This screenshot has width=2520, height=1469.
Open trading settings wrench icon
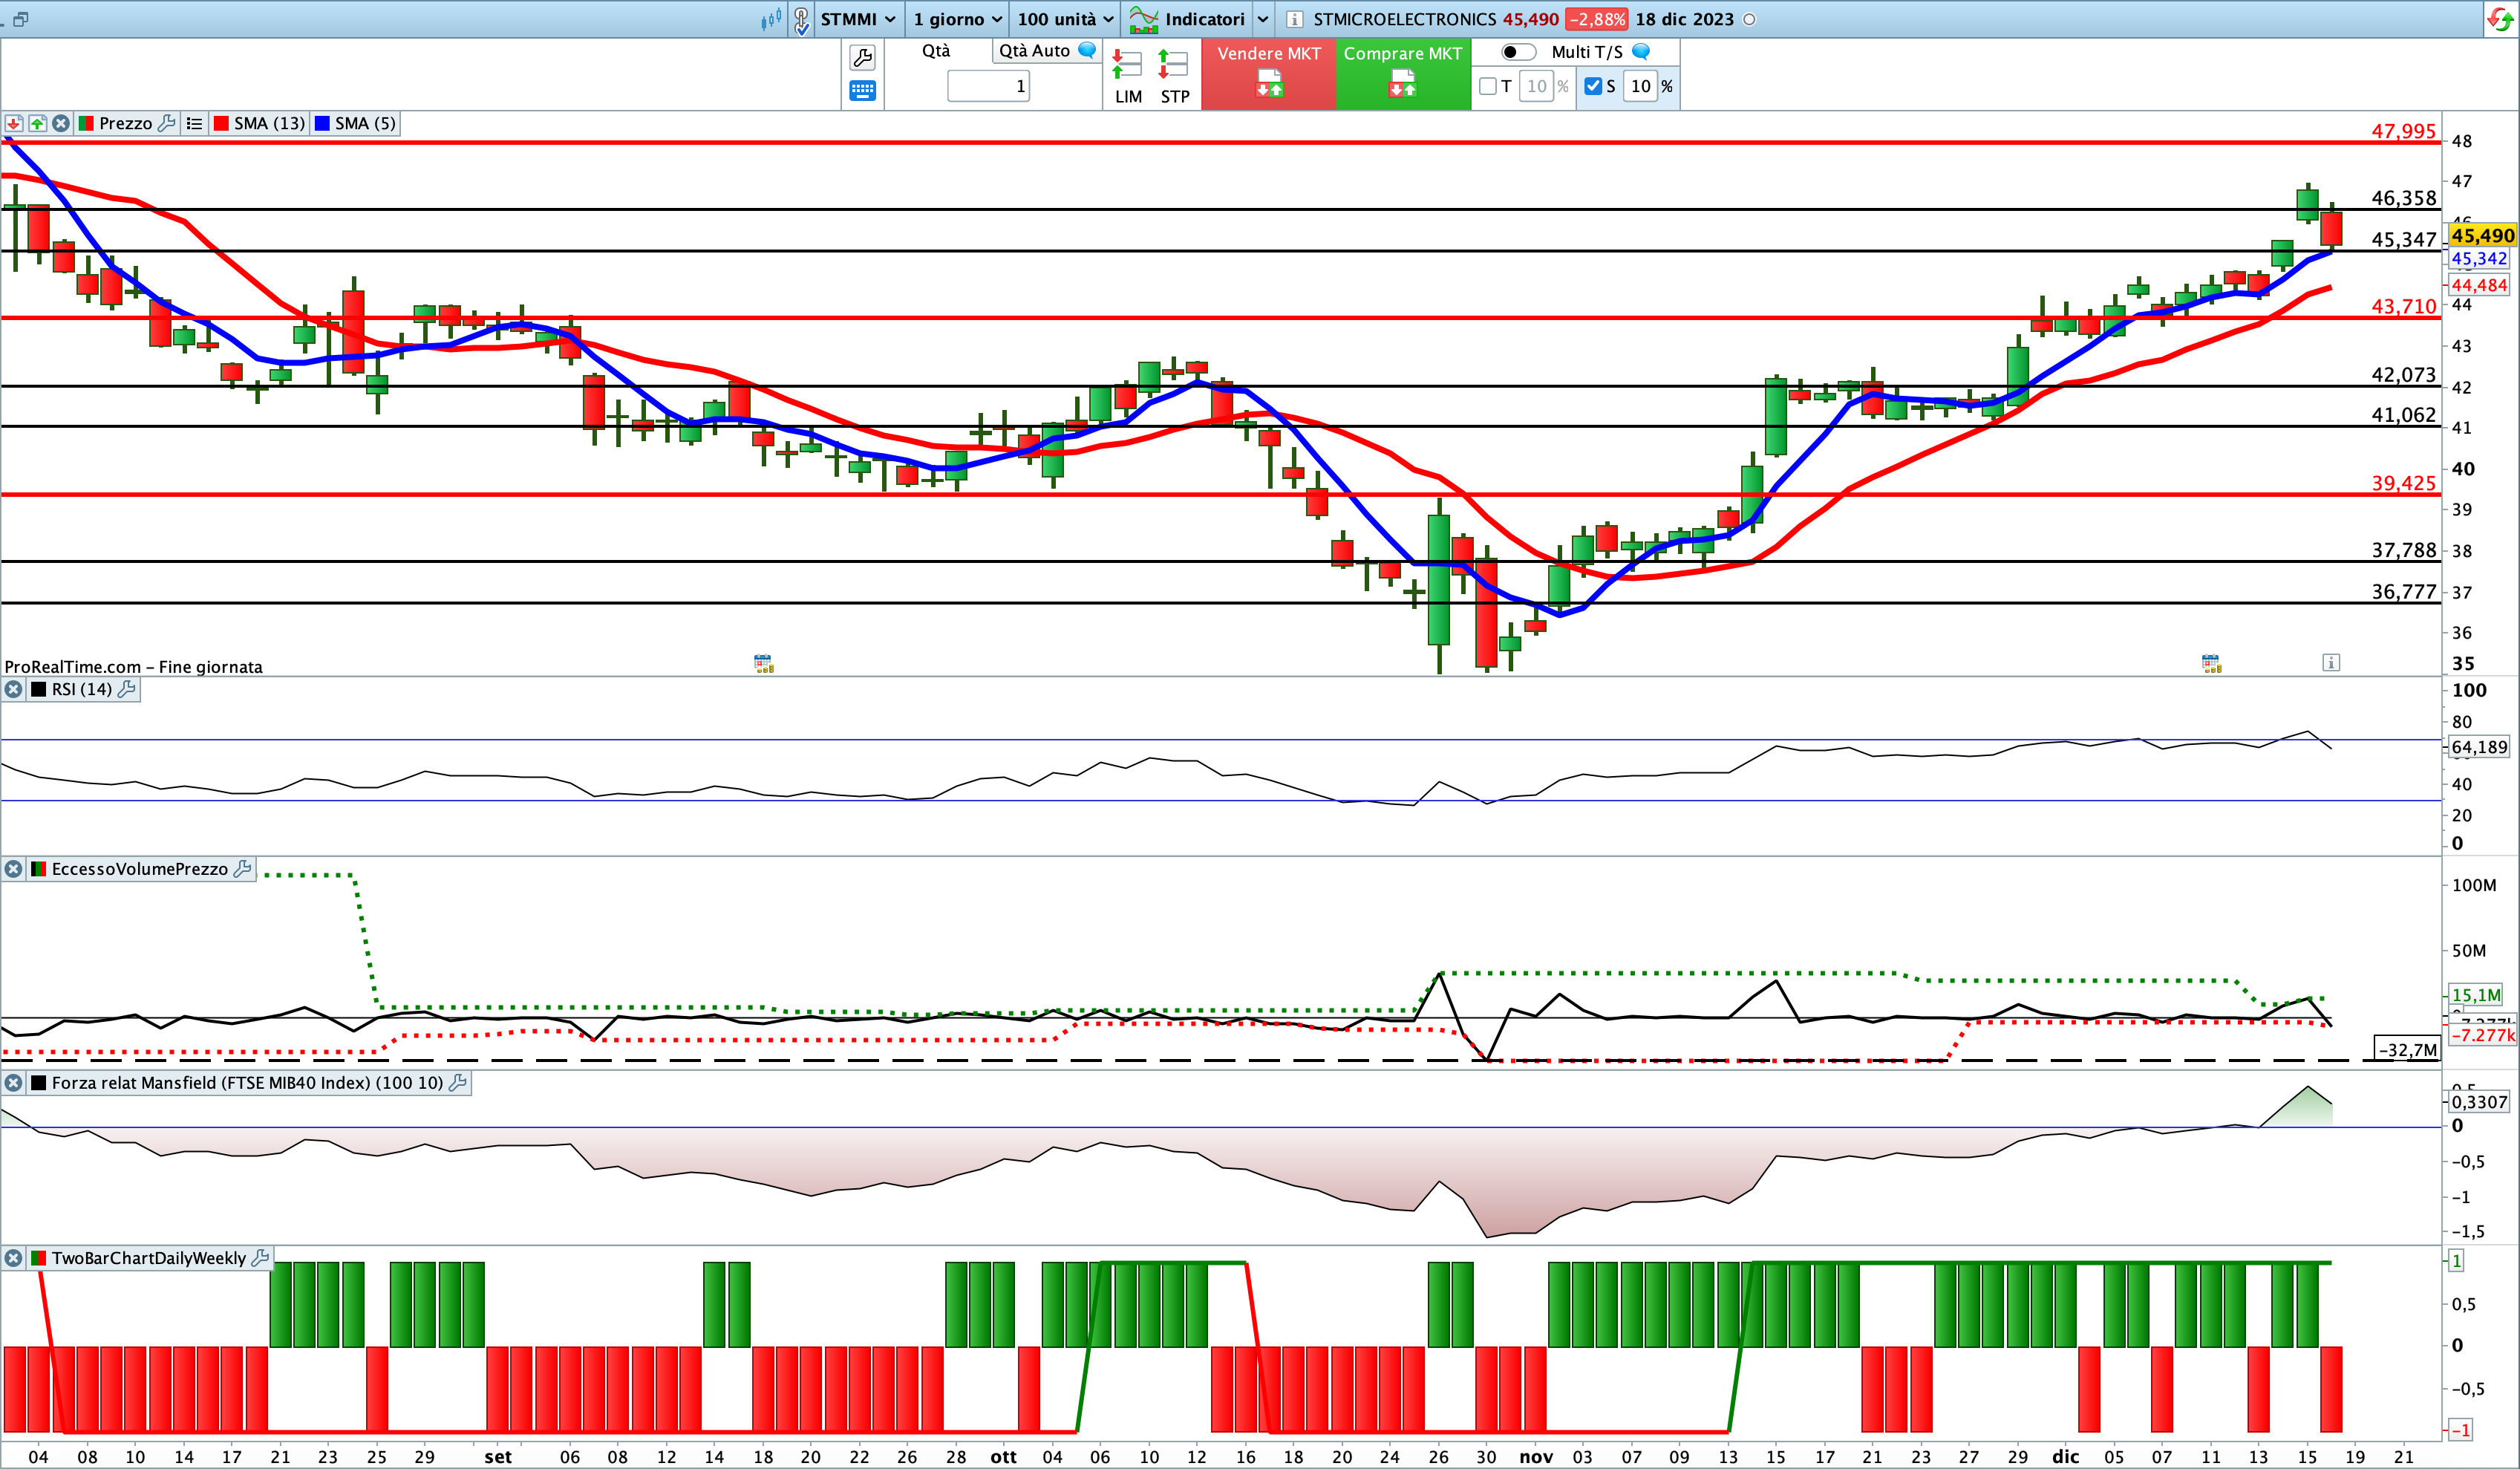[862, 58]
